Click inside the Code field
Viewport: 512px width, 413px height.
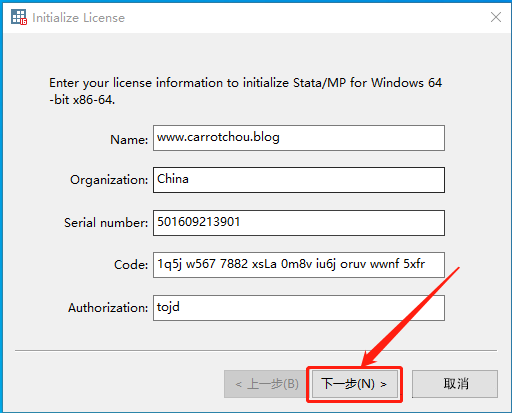299,265
